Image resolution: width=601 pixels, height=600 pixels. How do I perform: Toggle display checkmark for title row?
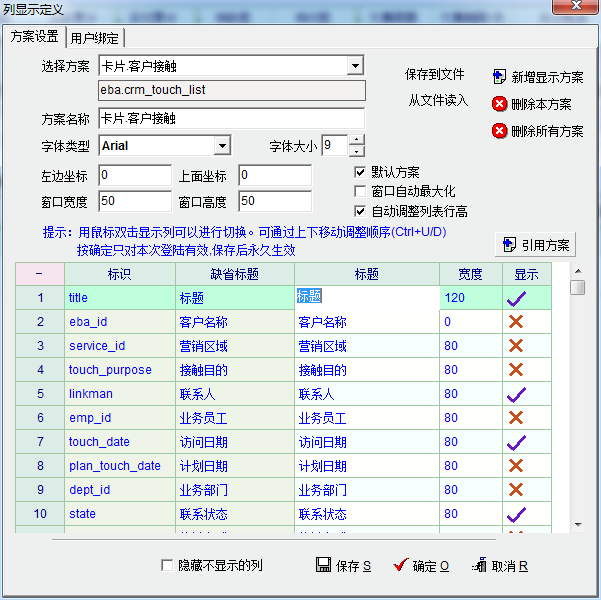pyautogui.click(x=516, y=297)
